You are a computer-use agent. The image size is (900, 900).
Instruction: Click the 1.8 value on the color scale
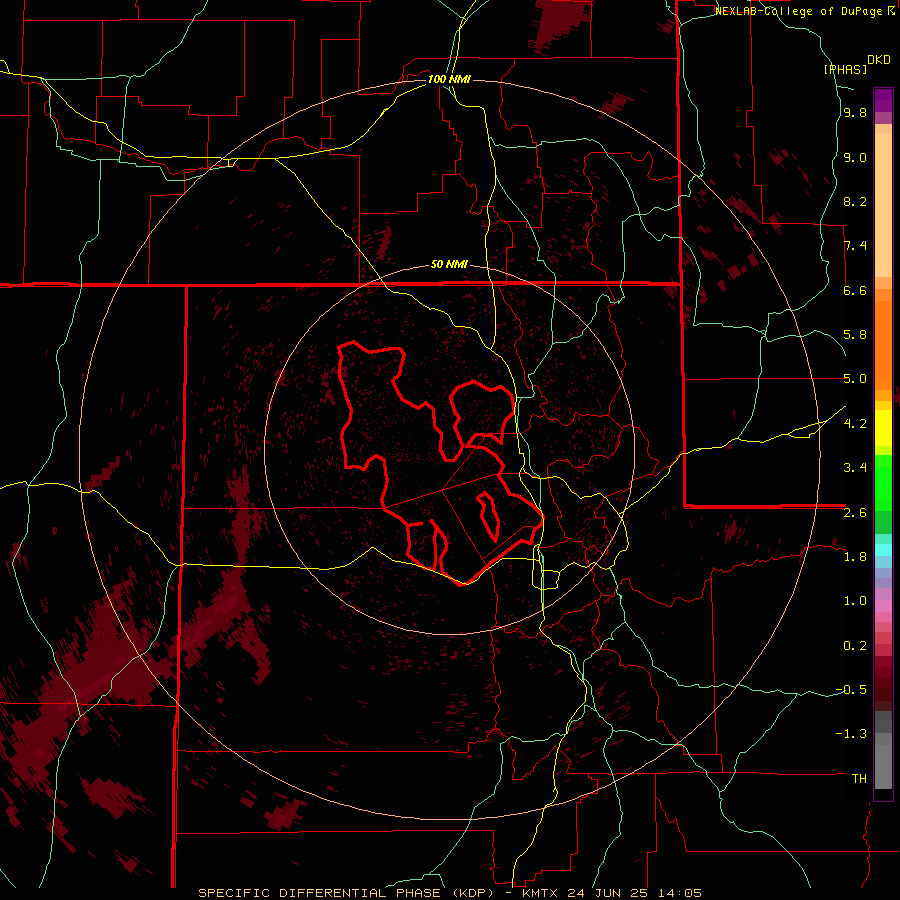click(x=855, y=557)
